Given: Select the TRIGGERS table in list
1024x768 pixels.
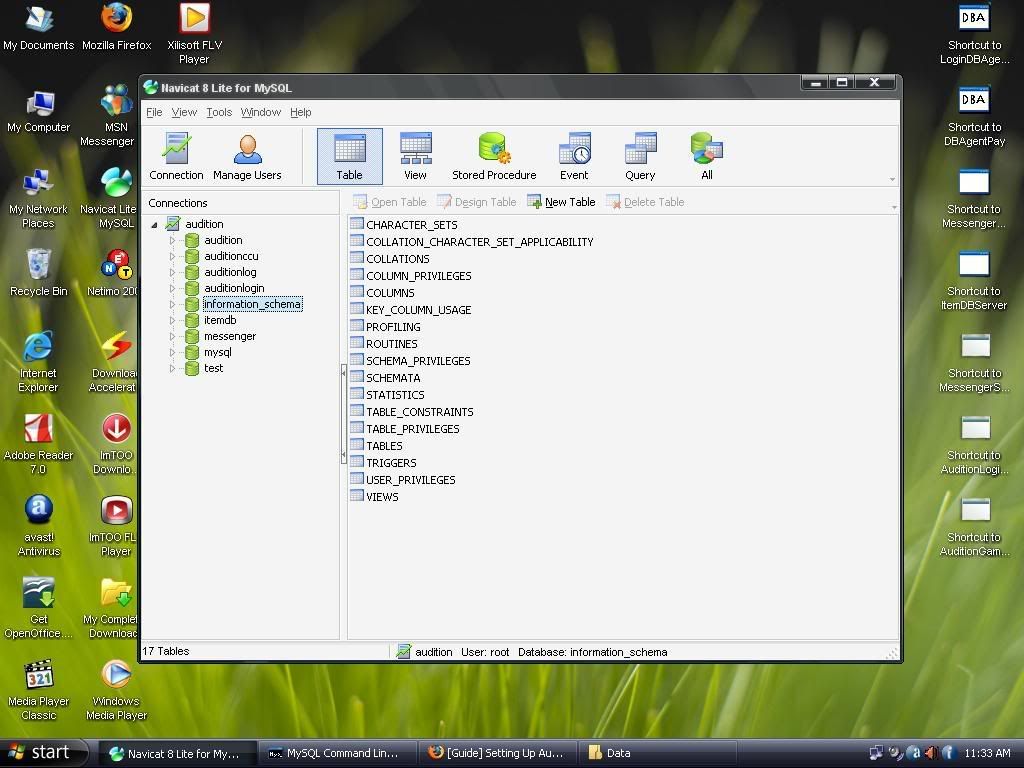Looking at the screenshot, I should [x=391, y=463].
